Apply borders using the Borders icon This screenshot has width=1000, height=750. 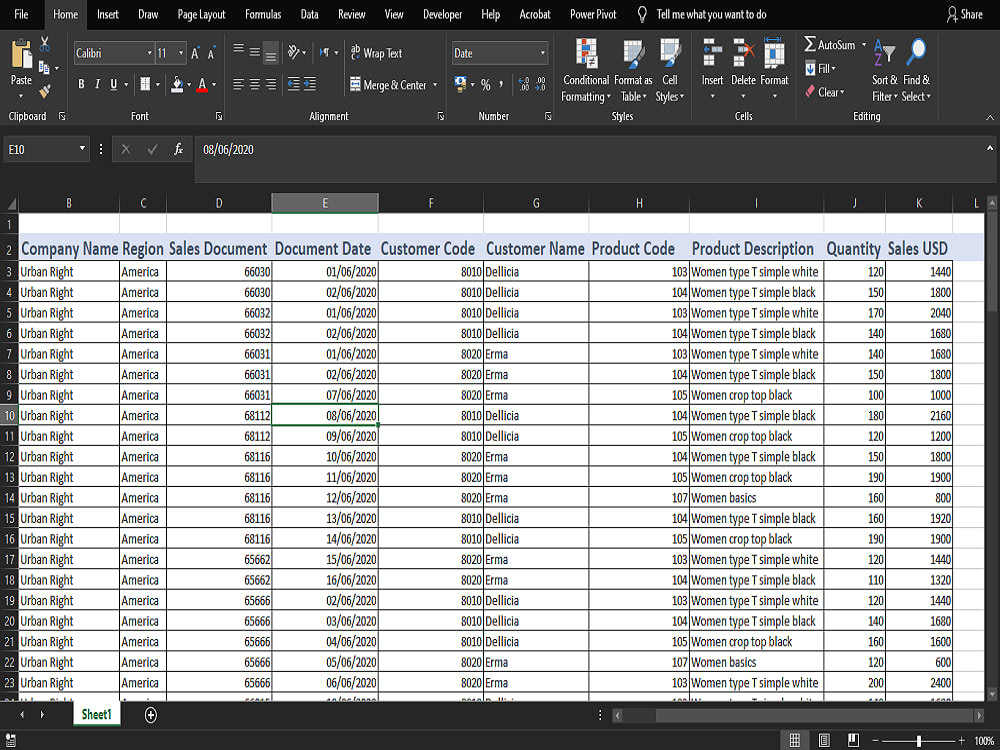[x=145, y=84]
